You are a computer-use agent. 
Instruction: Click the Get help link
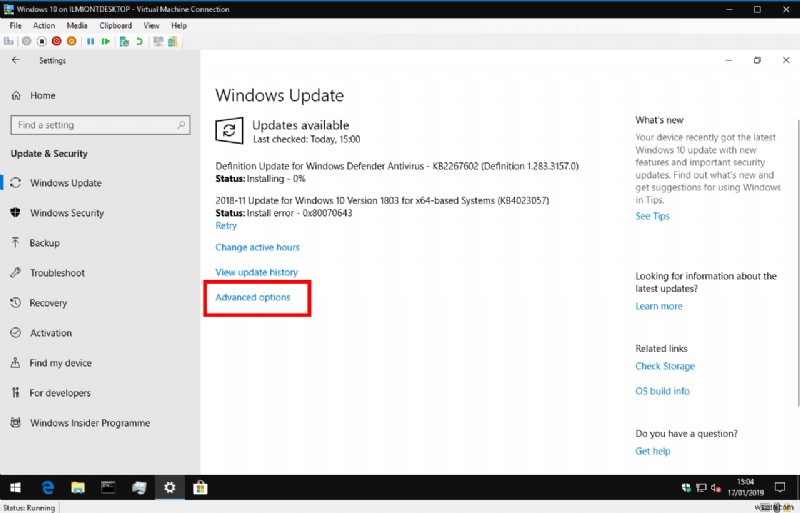(653, 451)
